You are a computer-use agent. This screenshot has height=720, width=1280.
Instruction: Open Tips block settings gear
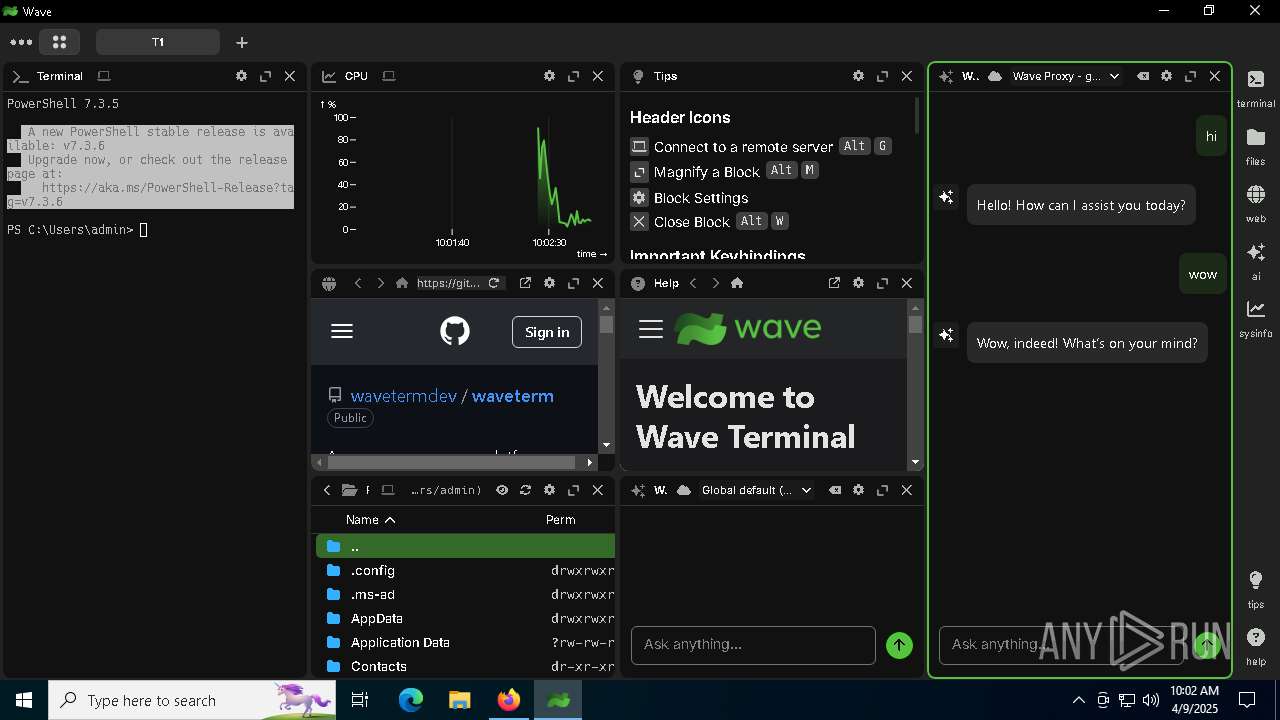858,76
